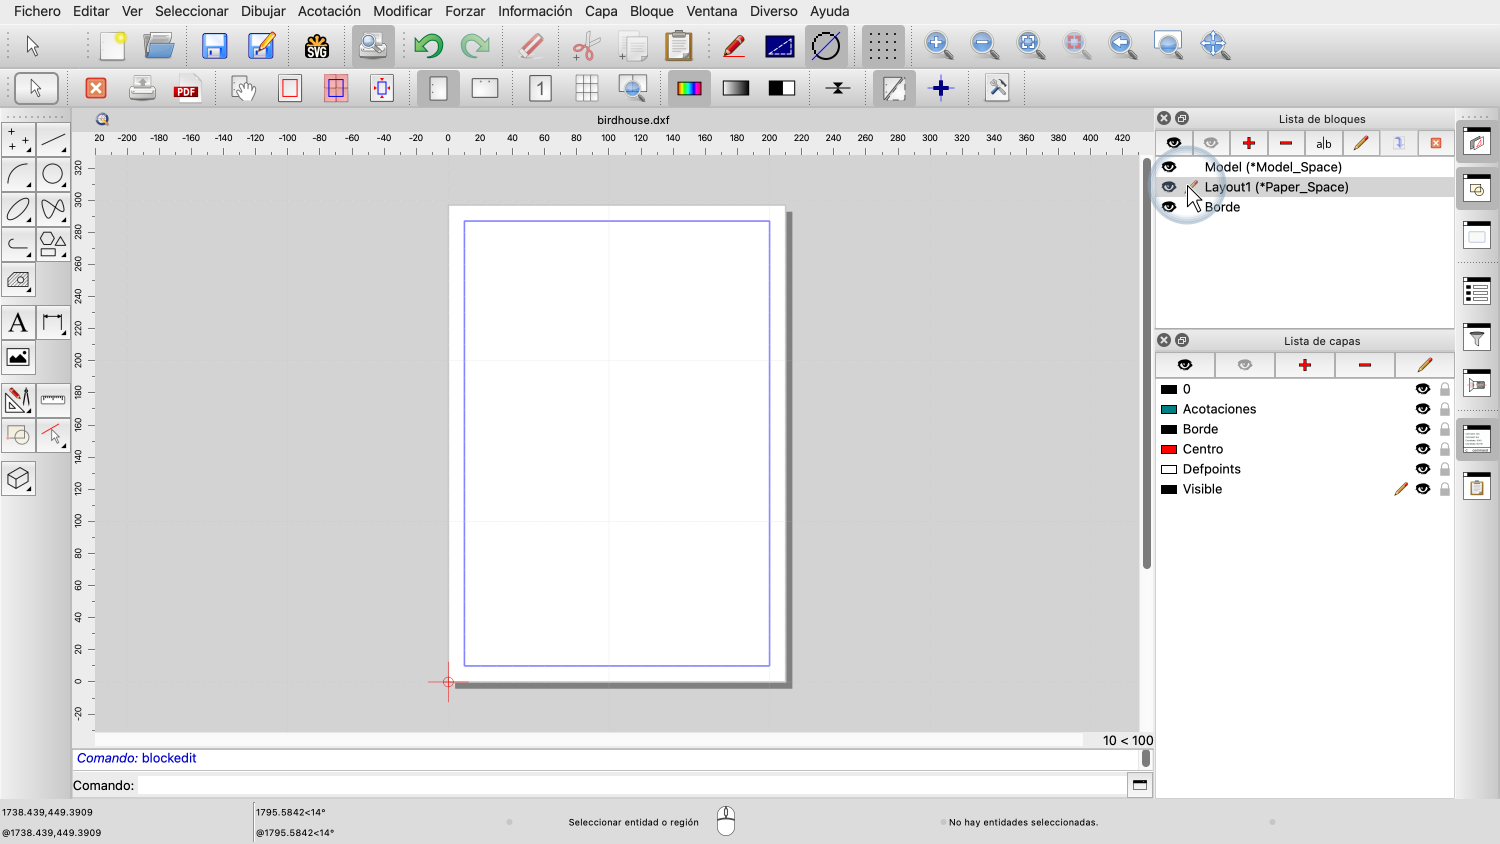The image size is (1500, 844).
Task: Open the 3D isometric projection tool
Action: (x=18, y=479)
